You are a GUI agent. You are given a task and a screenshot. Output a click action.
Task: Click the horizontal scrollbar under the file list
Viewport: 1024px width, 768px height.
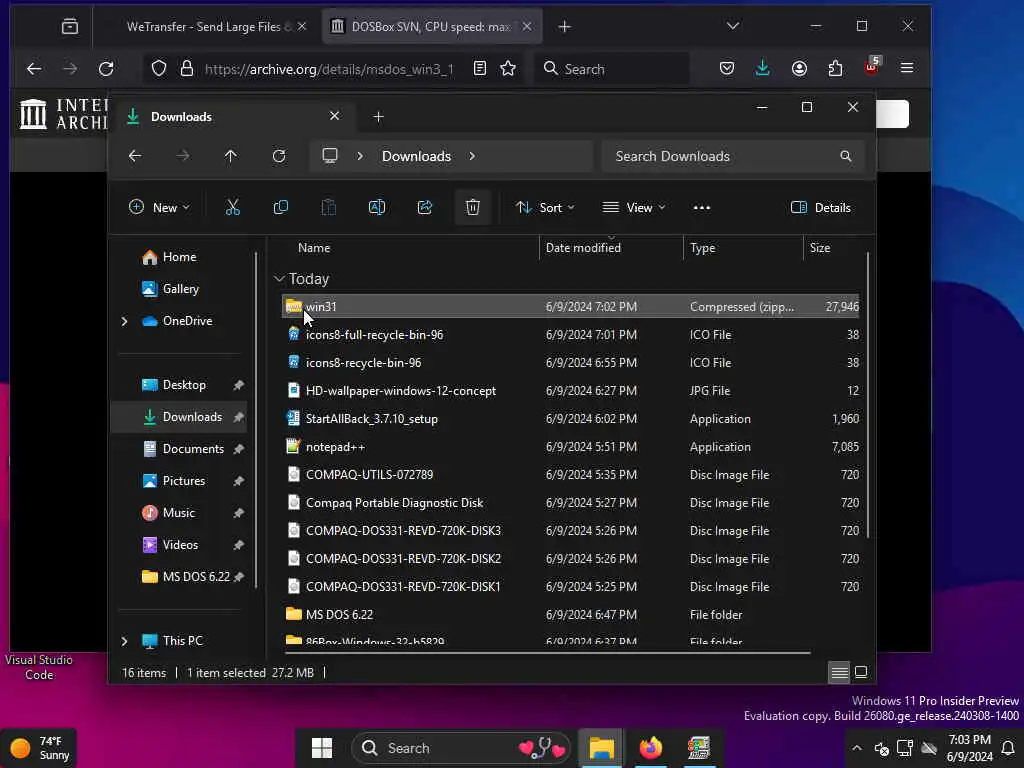pyautogui.click(x=549, y=652)
